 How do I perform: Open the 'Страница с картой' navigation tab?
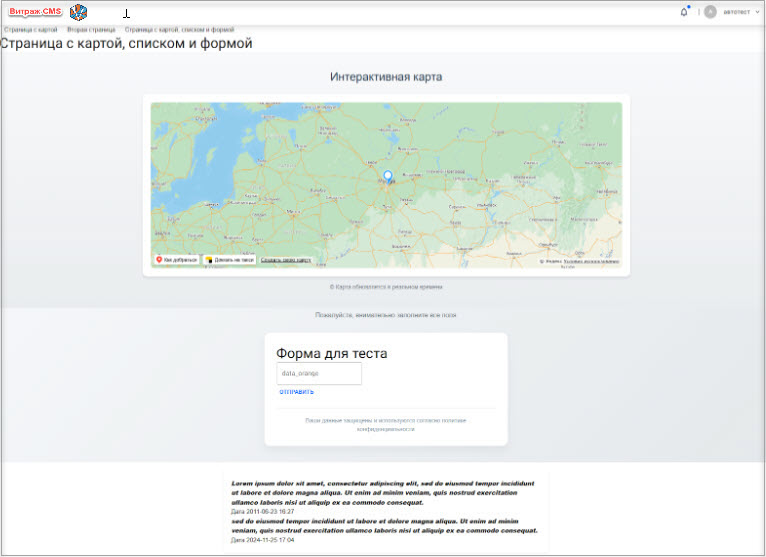tap(31, 30)
